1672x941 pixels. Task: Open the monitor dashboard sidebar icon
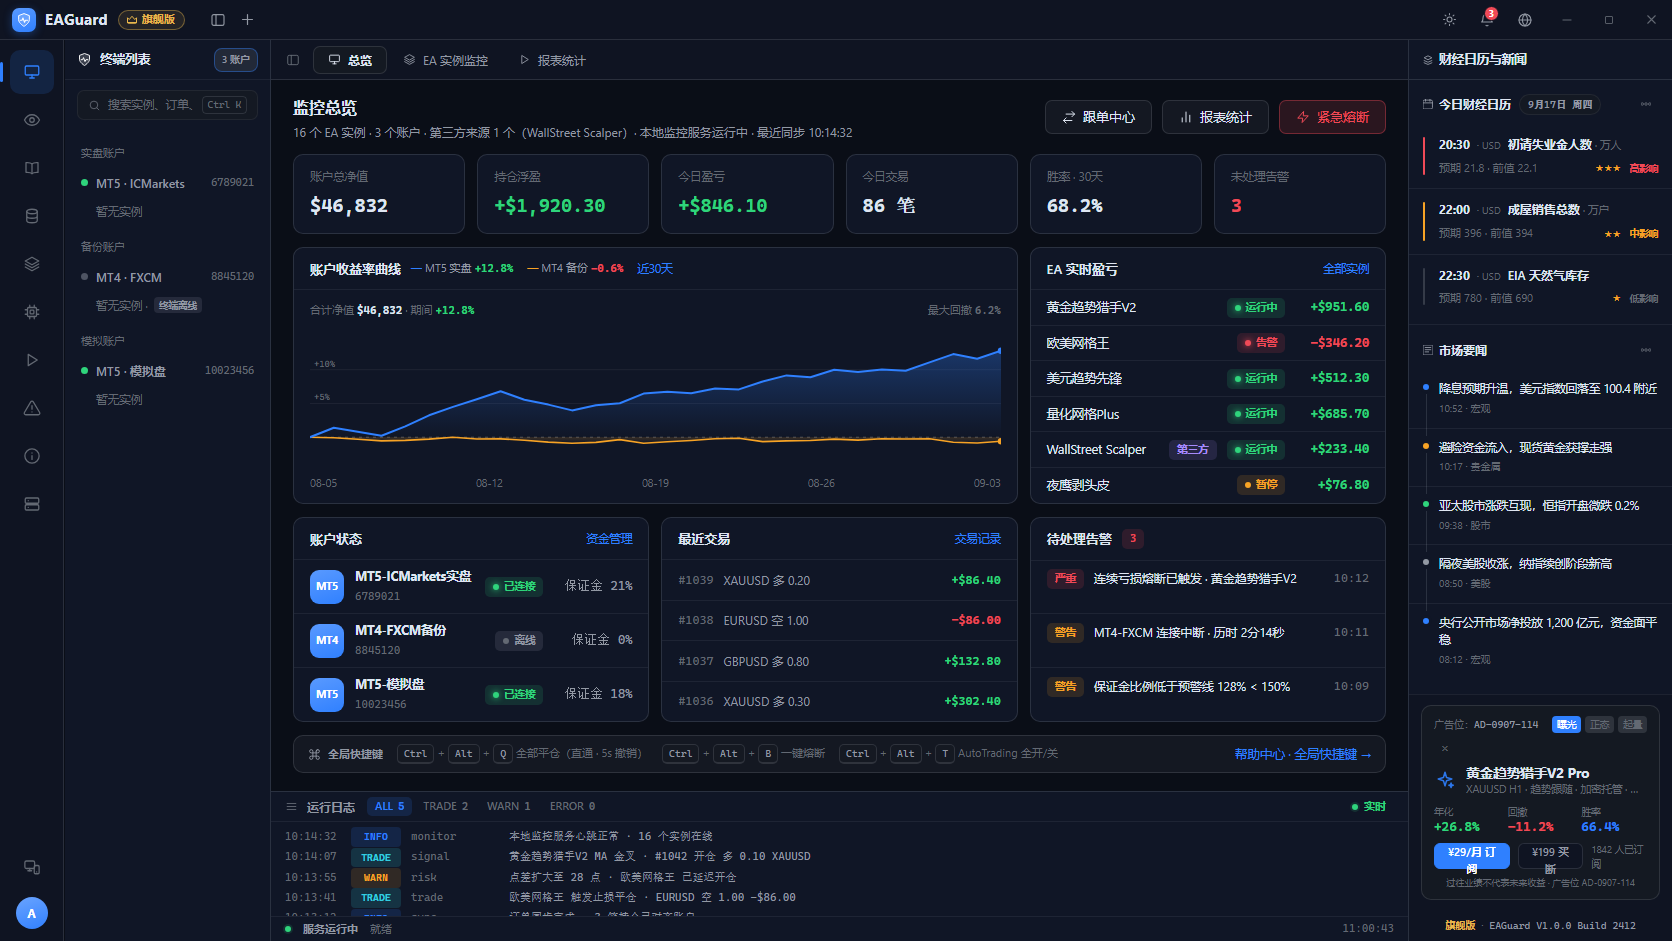point(32,72)
